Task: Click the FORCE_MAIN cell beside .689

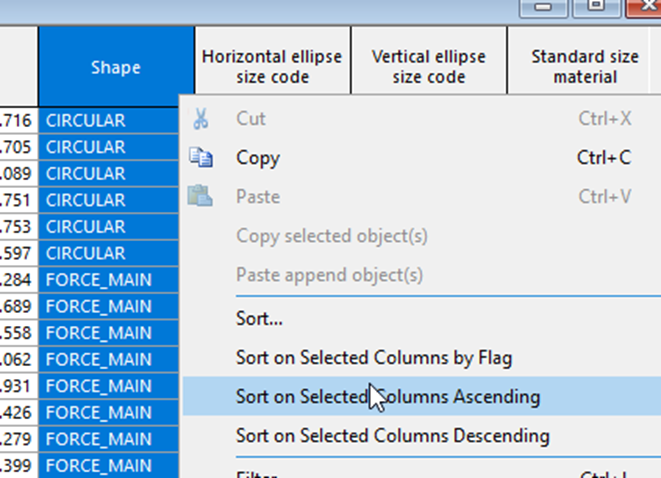Action: click(108, 306)
